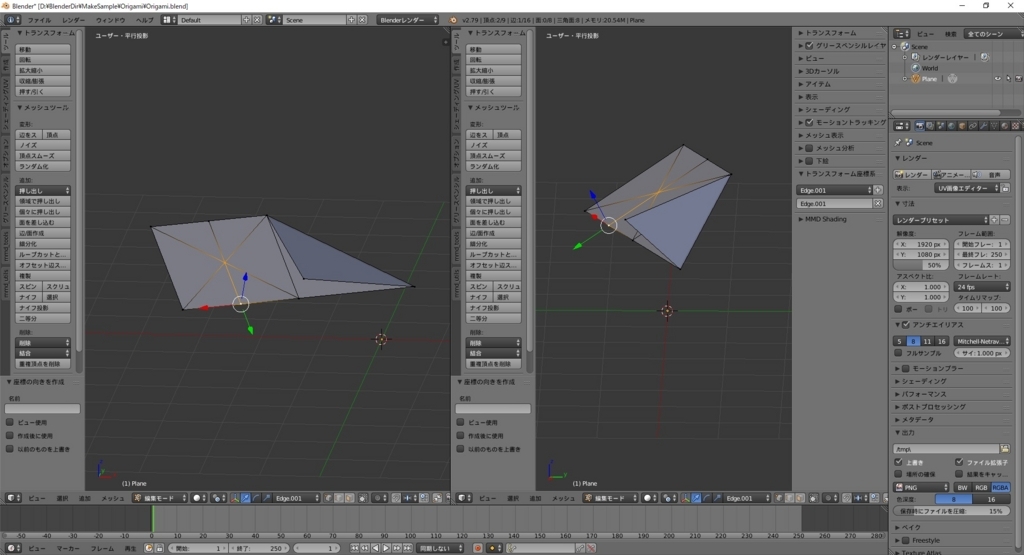Click the 50% resolution percentage slider
The height and width of the screenshot is (555, 1024).
pos(921,265)
